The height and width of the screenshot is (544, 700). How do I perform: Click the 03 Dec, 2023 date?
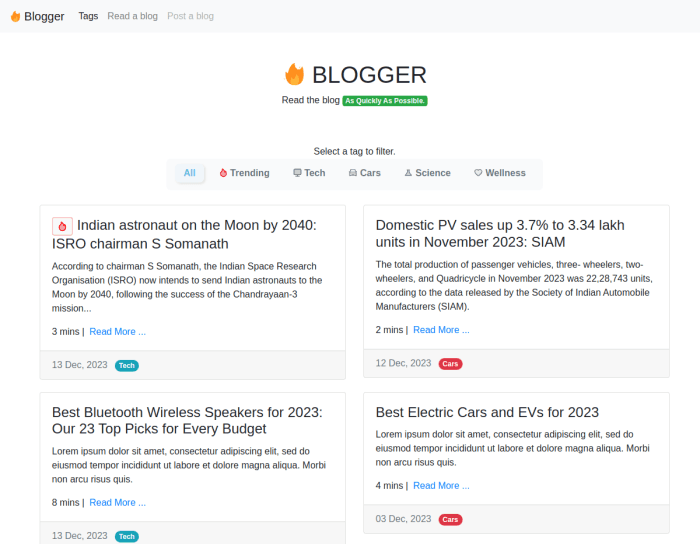click(403, 519)
